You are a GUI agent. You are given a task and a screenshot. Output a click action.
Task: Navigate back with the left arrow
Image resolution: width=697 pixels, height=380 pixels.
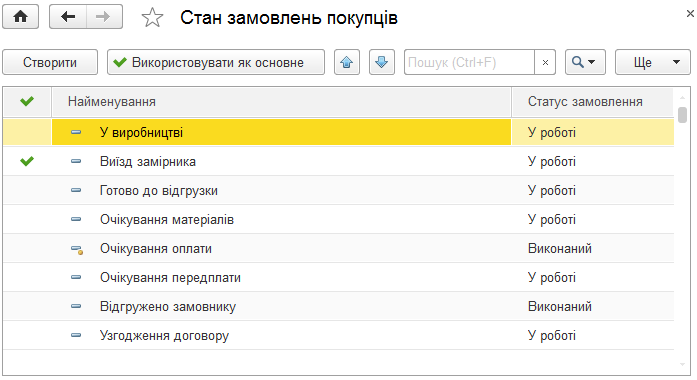click(x=68, y=17)
